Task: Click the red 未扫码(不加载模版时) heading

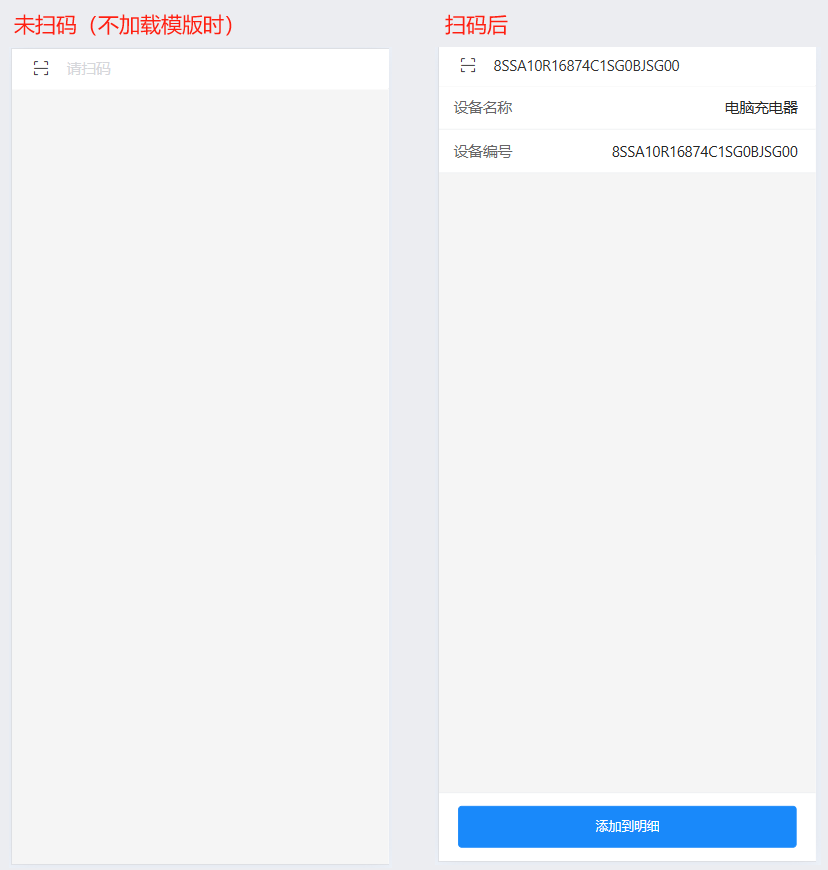Action: click(x=124, y=25)
